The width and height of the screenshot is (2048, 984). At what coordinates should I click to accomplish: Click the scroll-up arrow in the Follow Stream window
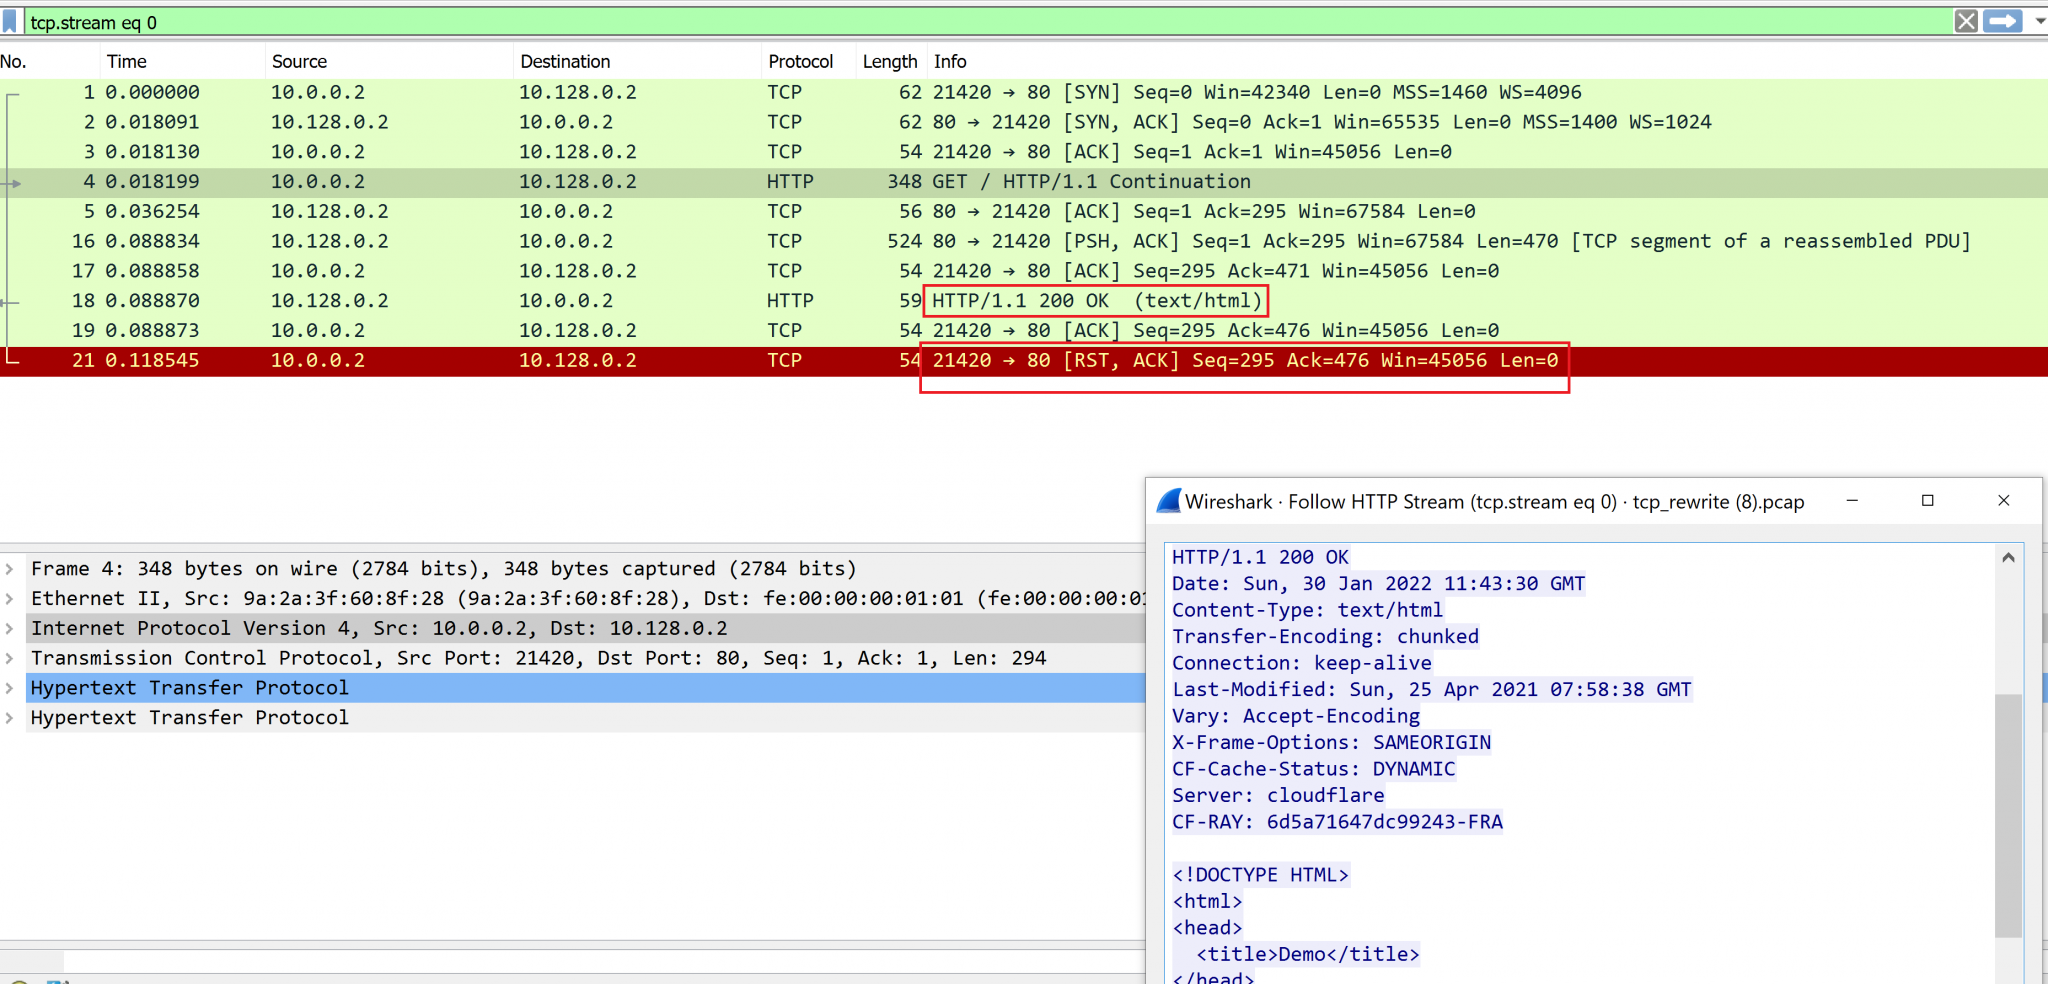pos(2008,557)
